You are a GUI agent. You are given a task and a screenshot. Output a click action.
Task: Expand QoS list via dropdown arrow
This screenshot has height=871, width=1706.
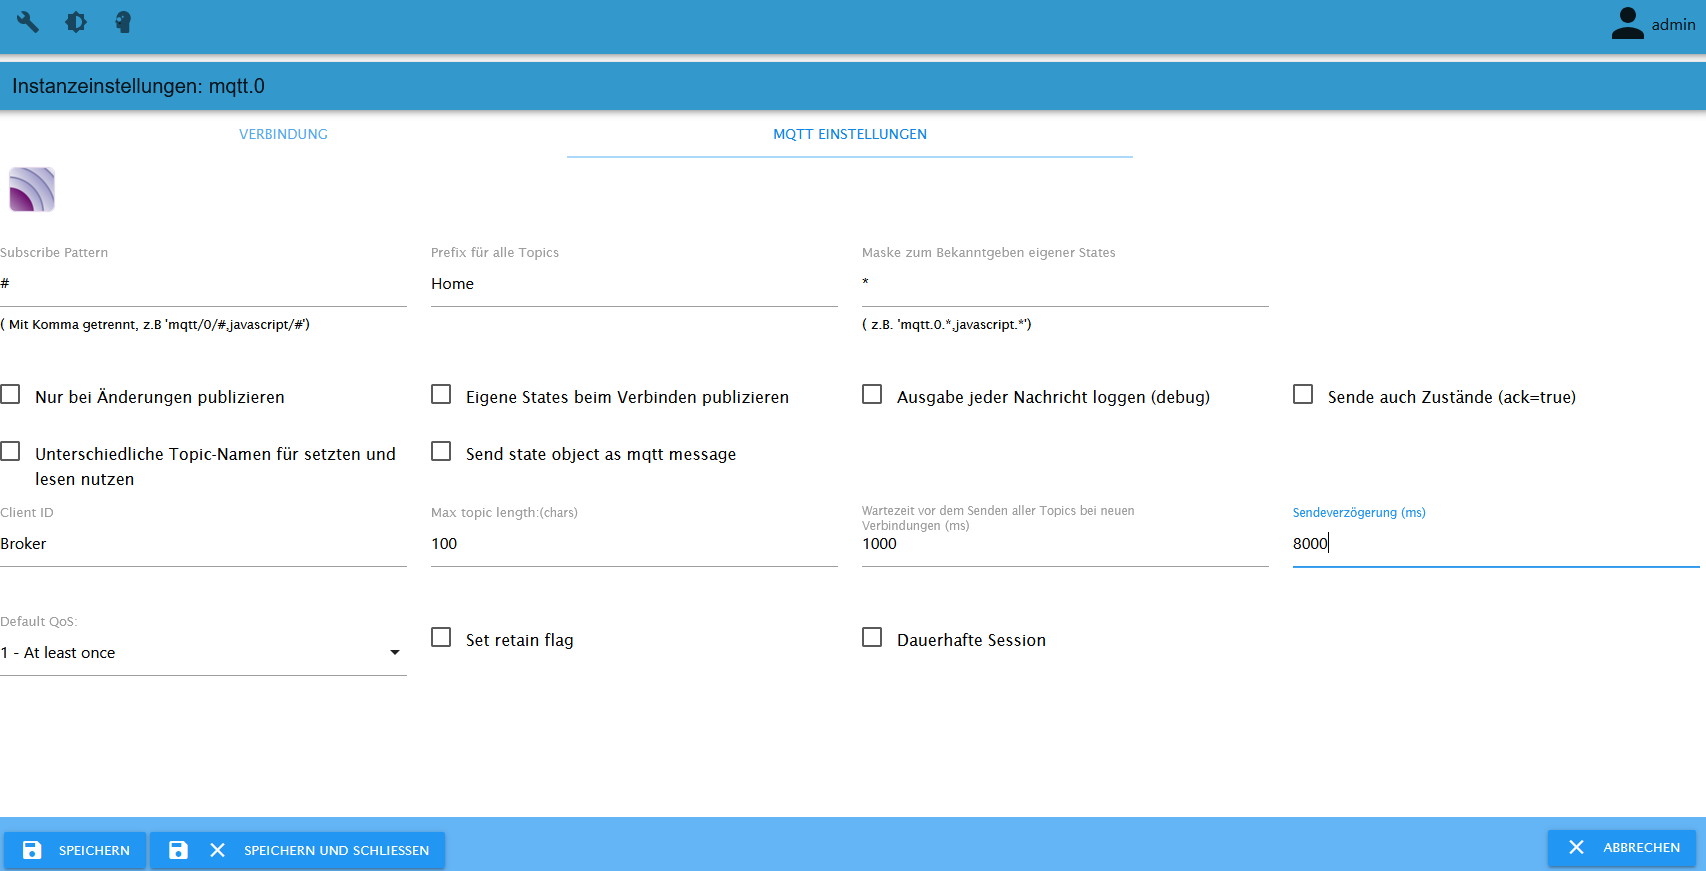[x=395, y=653]
